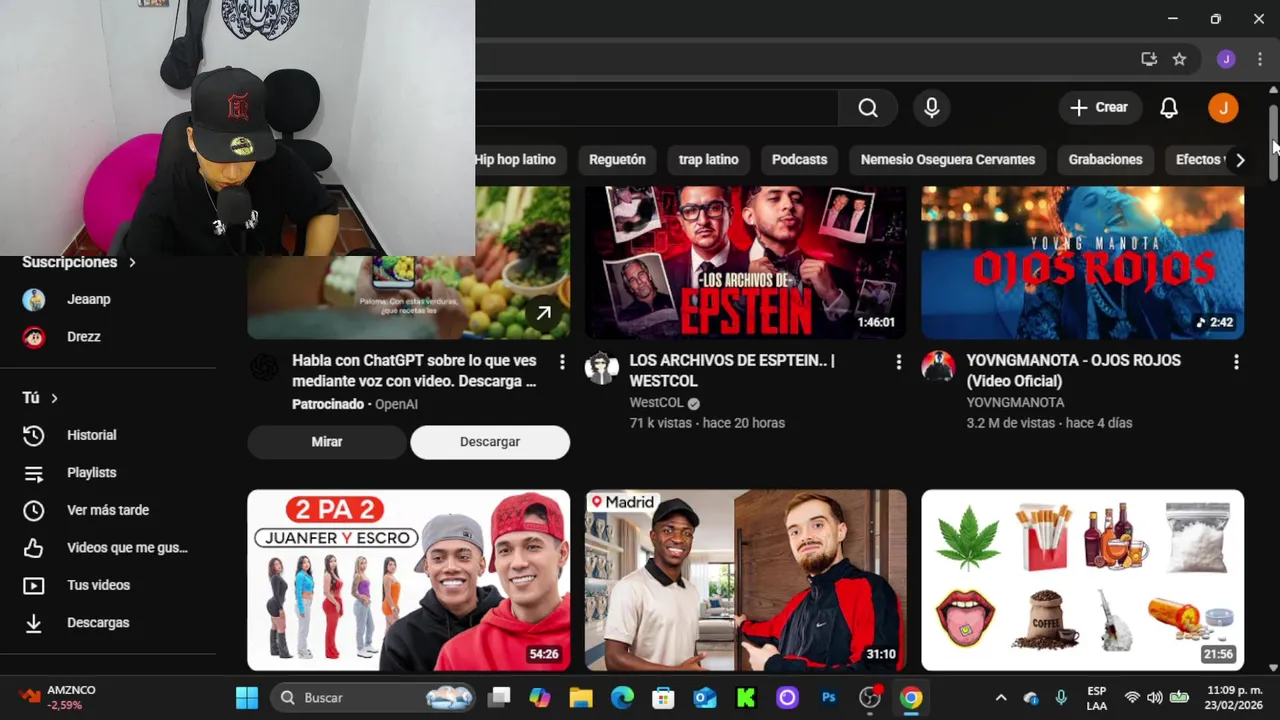Show hidden system tray icons

coord(1001,698)
